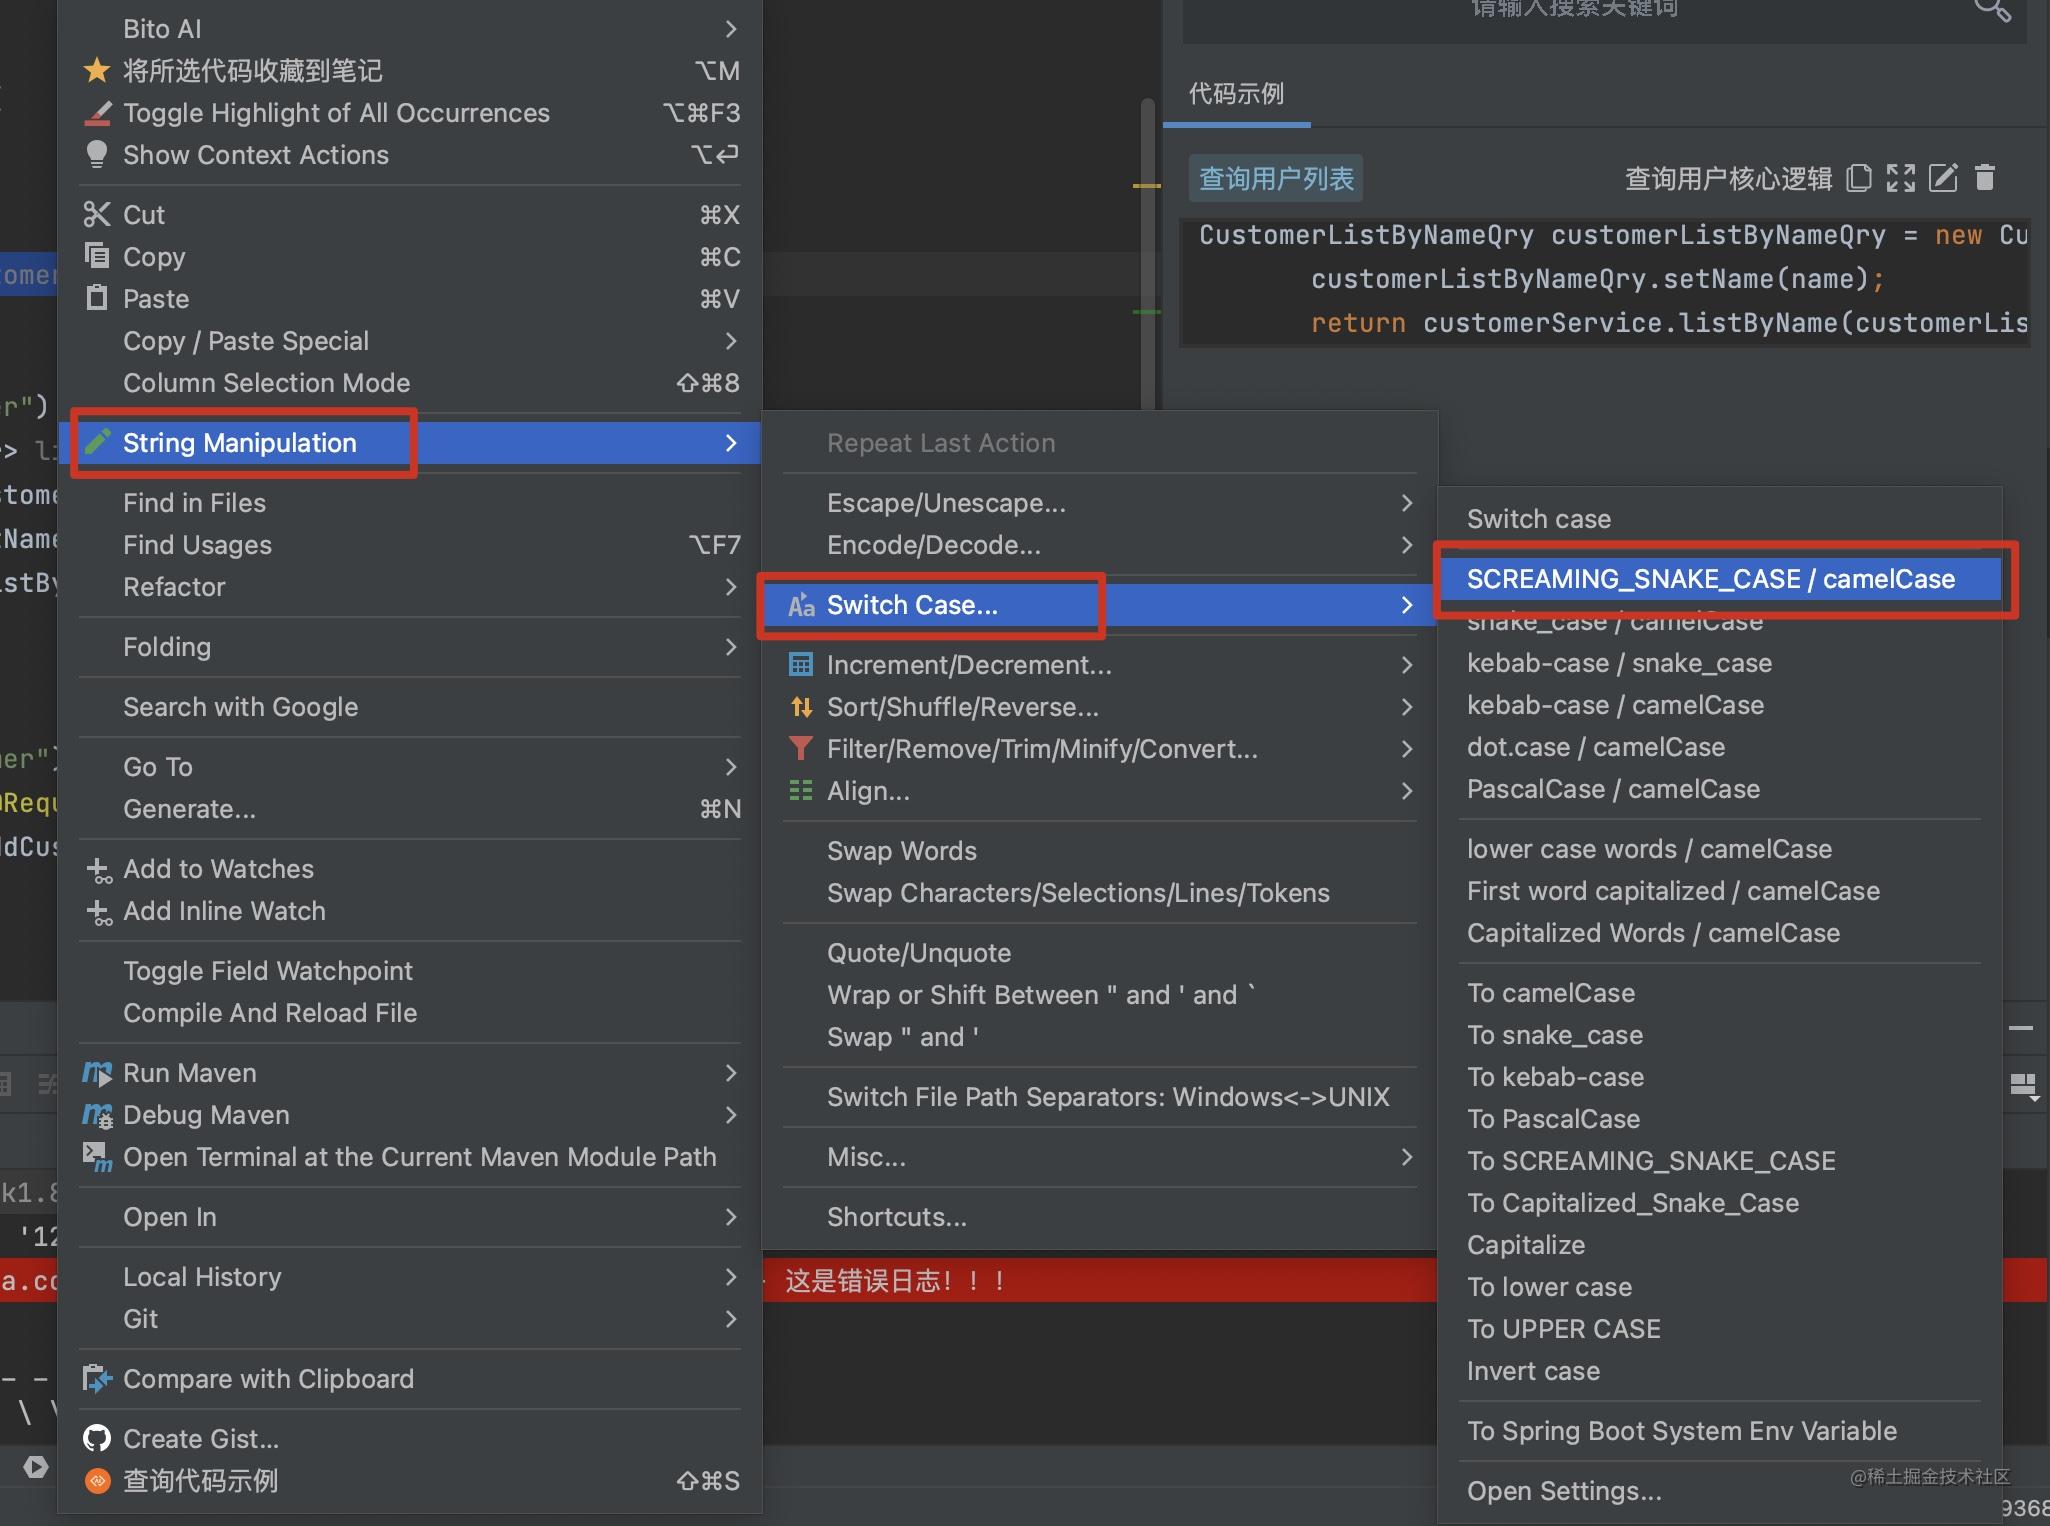Image resolution: width=2050 pixels, height=1526 pixels.
Task: Click the Add to Watches icon
Action: 98,870
